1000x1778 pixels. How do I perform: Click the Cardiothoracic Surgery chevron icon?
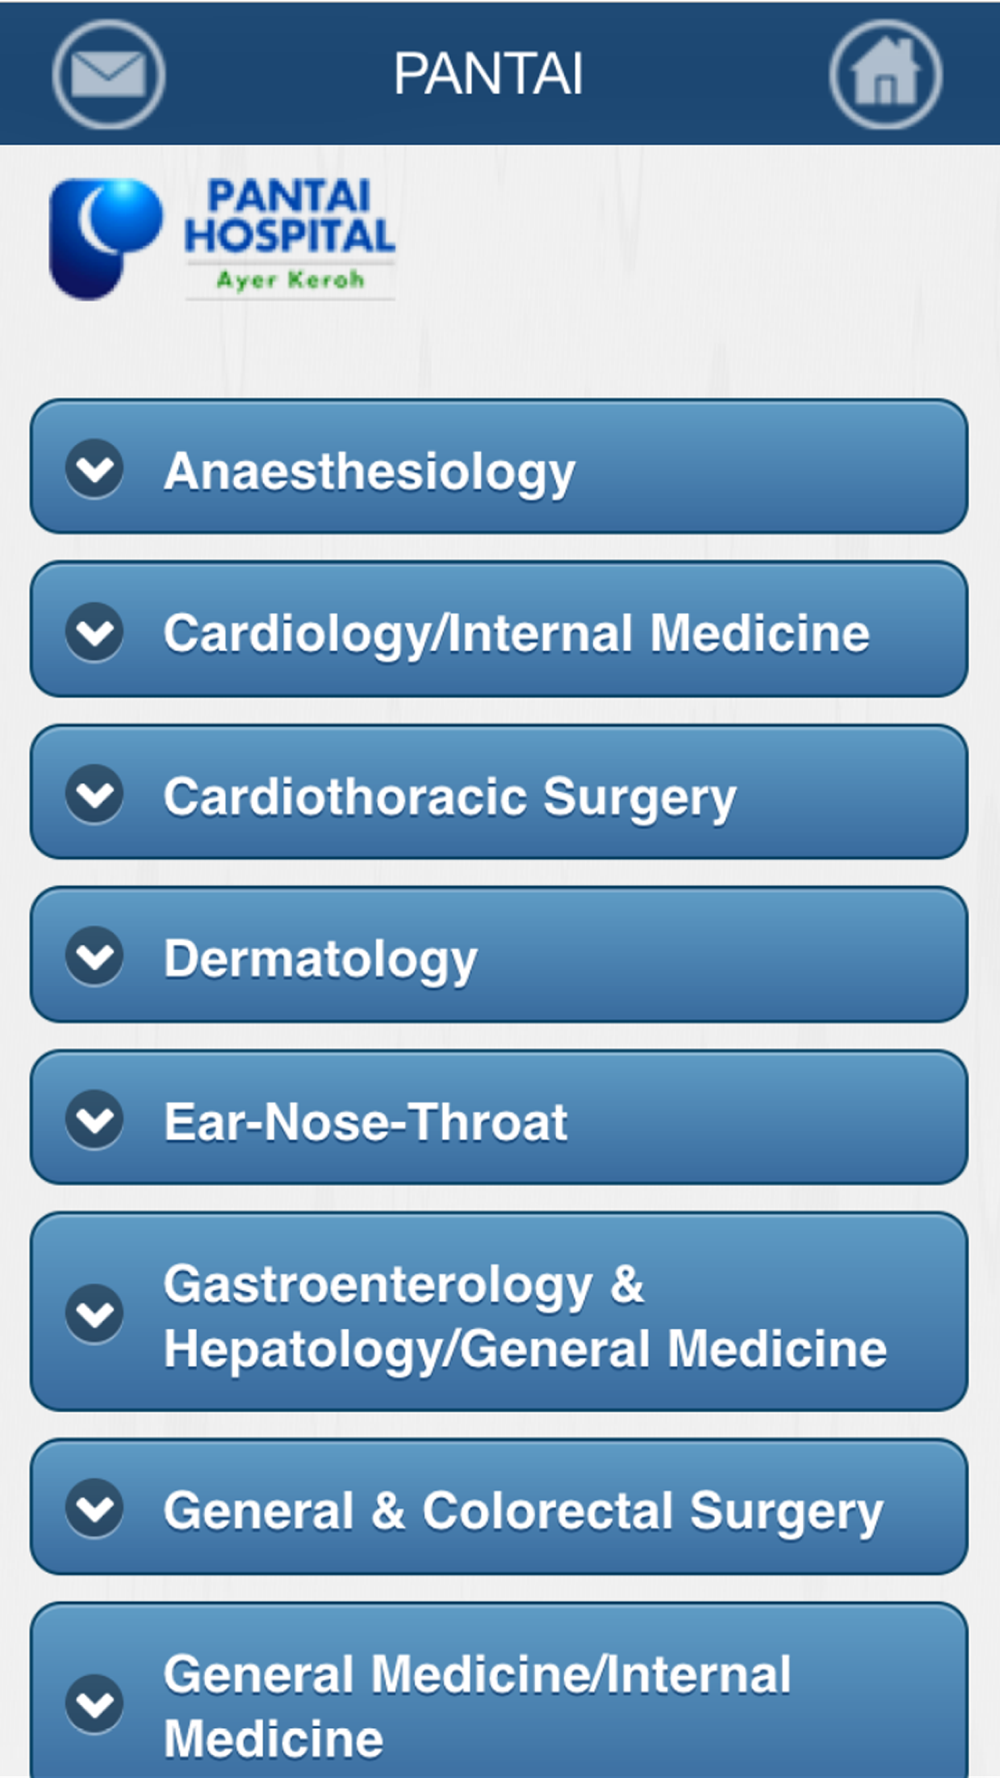point(95,794)
